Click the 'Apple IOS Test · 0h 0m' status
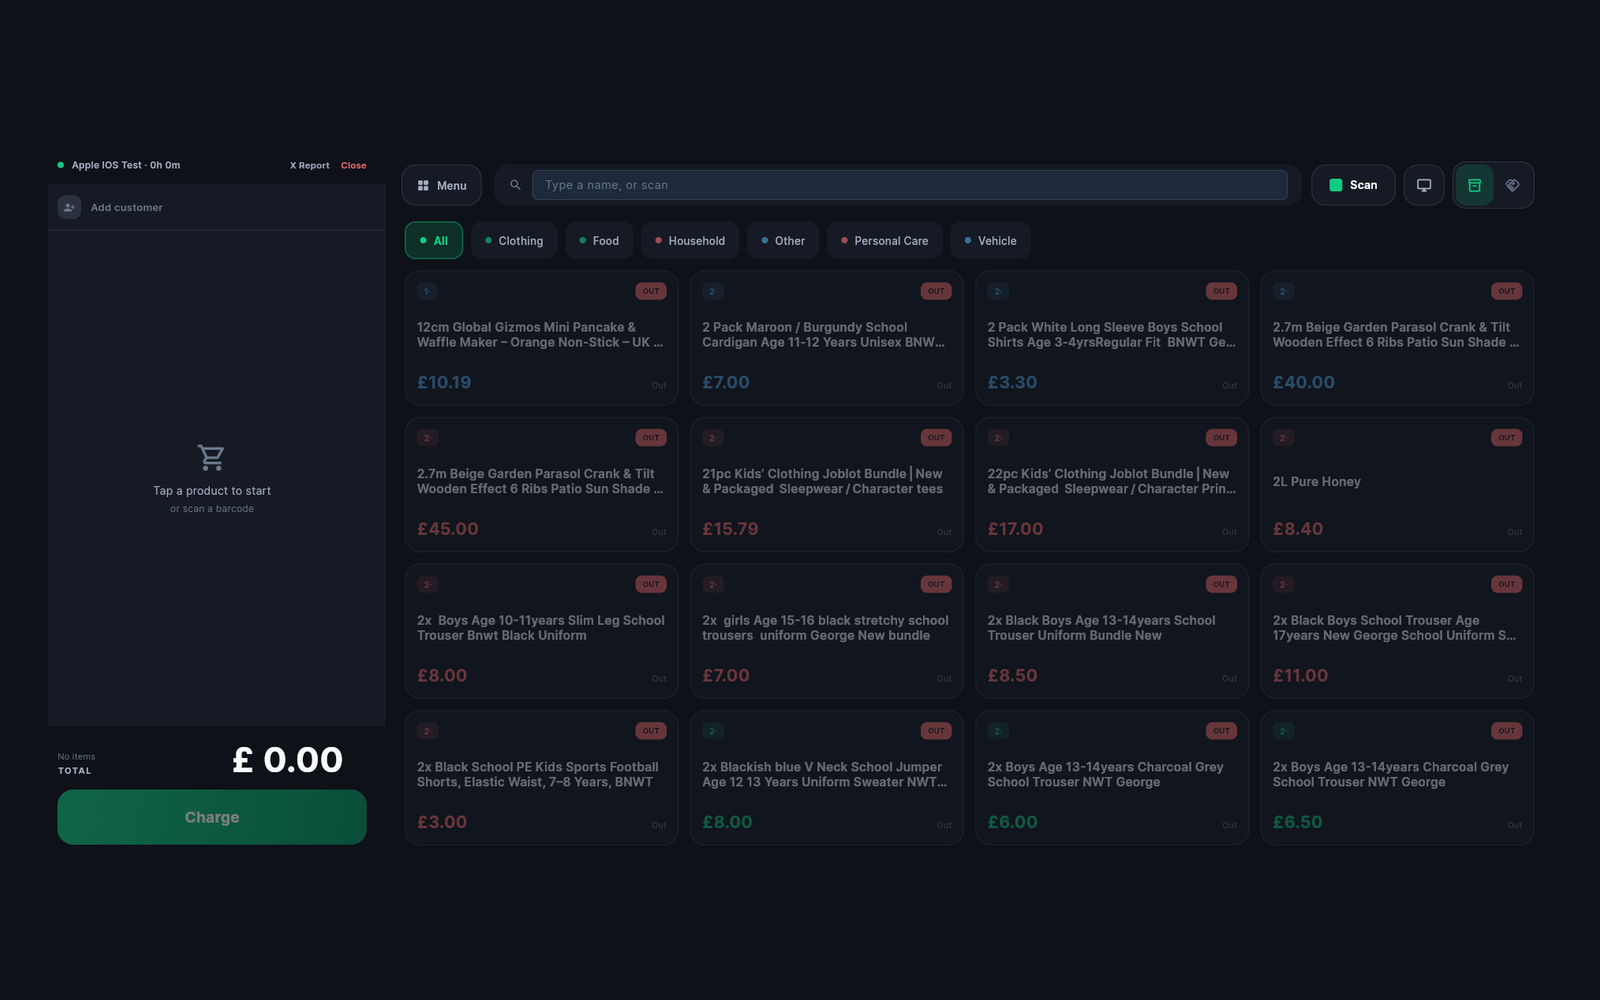The height and width of the screenshot is (1000, 1600). 125,165
